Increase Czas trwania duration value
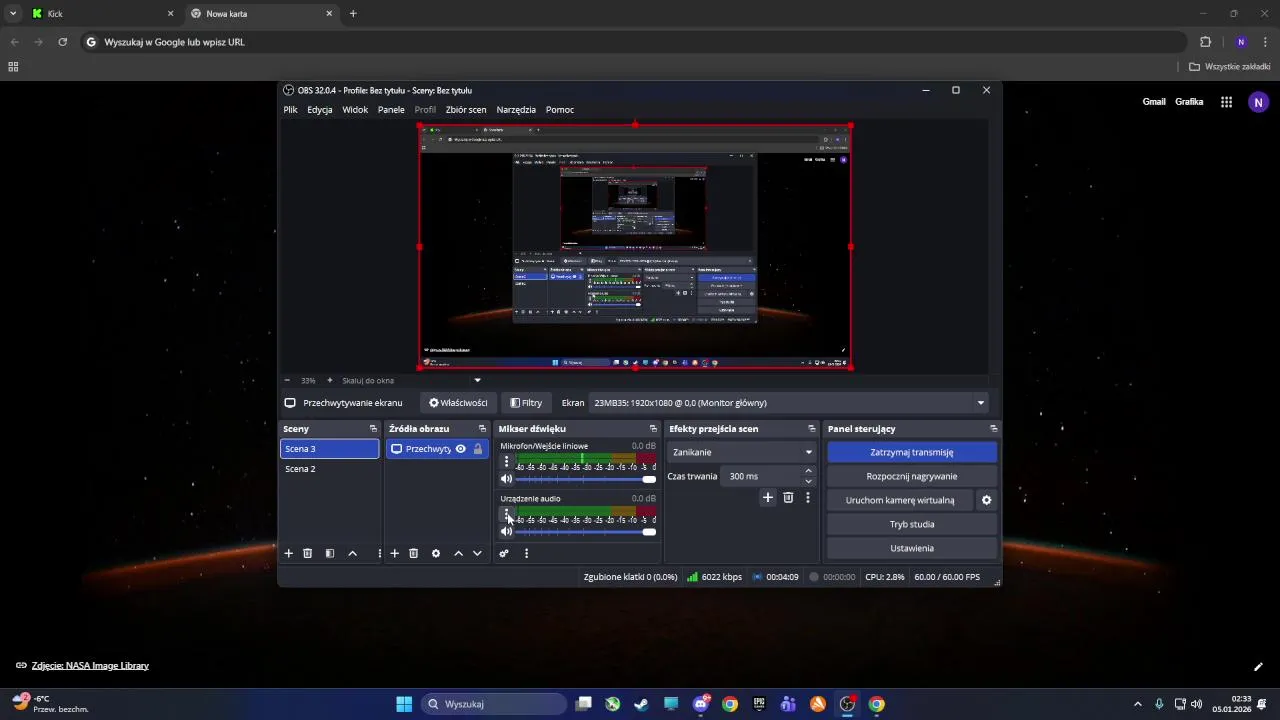This screenshot has height=720, width=1280. pos(809,472)
